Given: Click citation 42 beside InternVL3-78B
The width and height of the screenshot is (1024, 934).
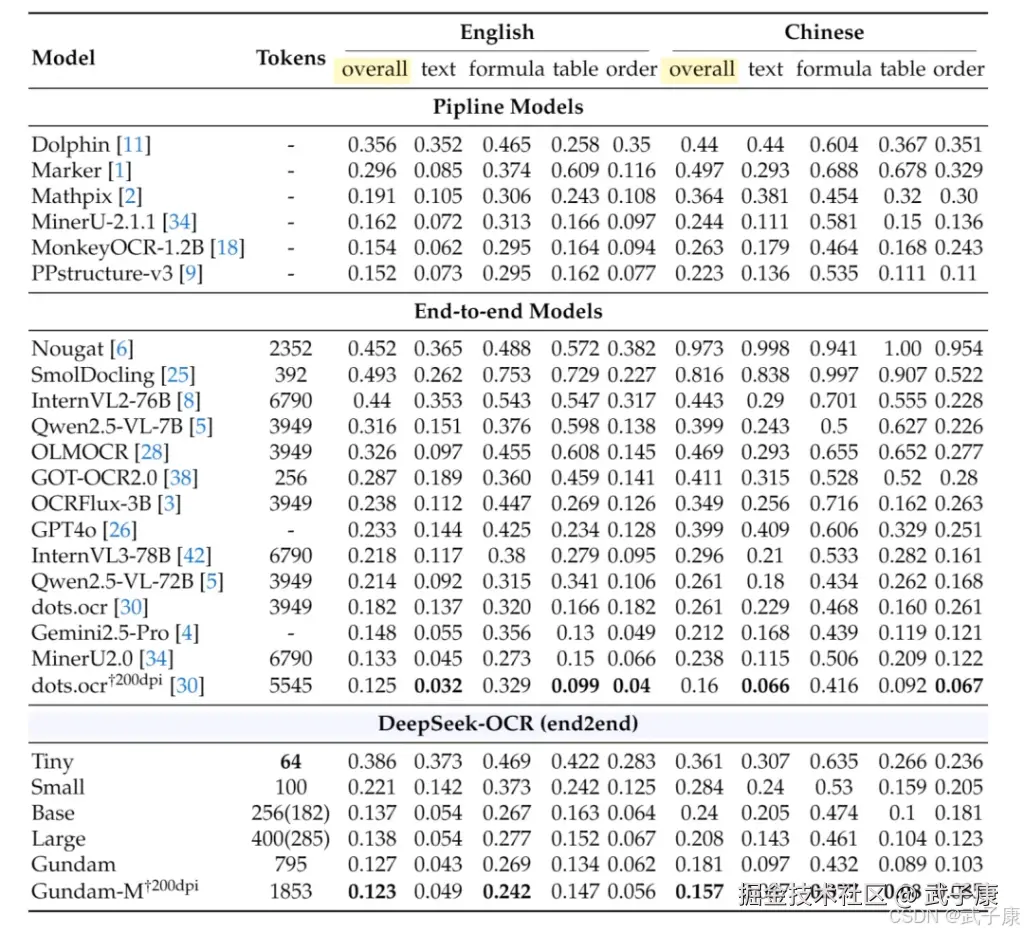Looking at the screenshot, I should (194, 556).
